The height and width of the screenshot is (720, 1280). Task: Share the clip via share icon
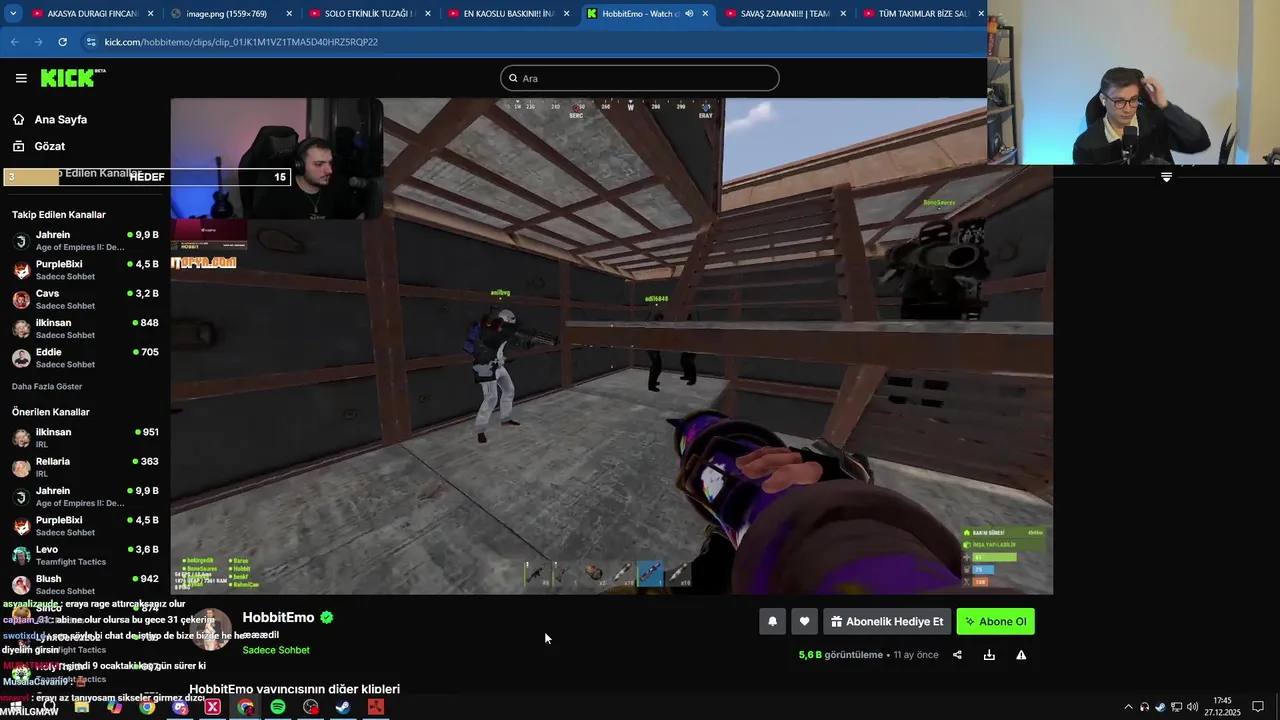coord(957,655)
